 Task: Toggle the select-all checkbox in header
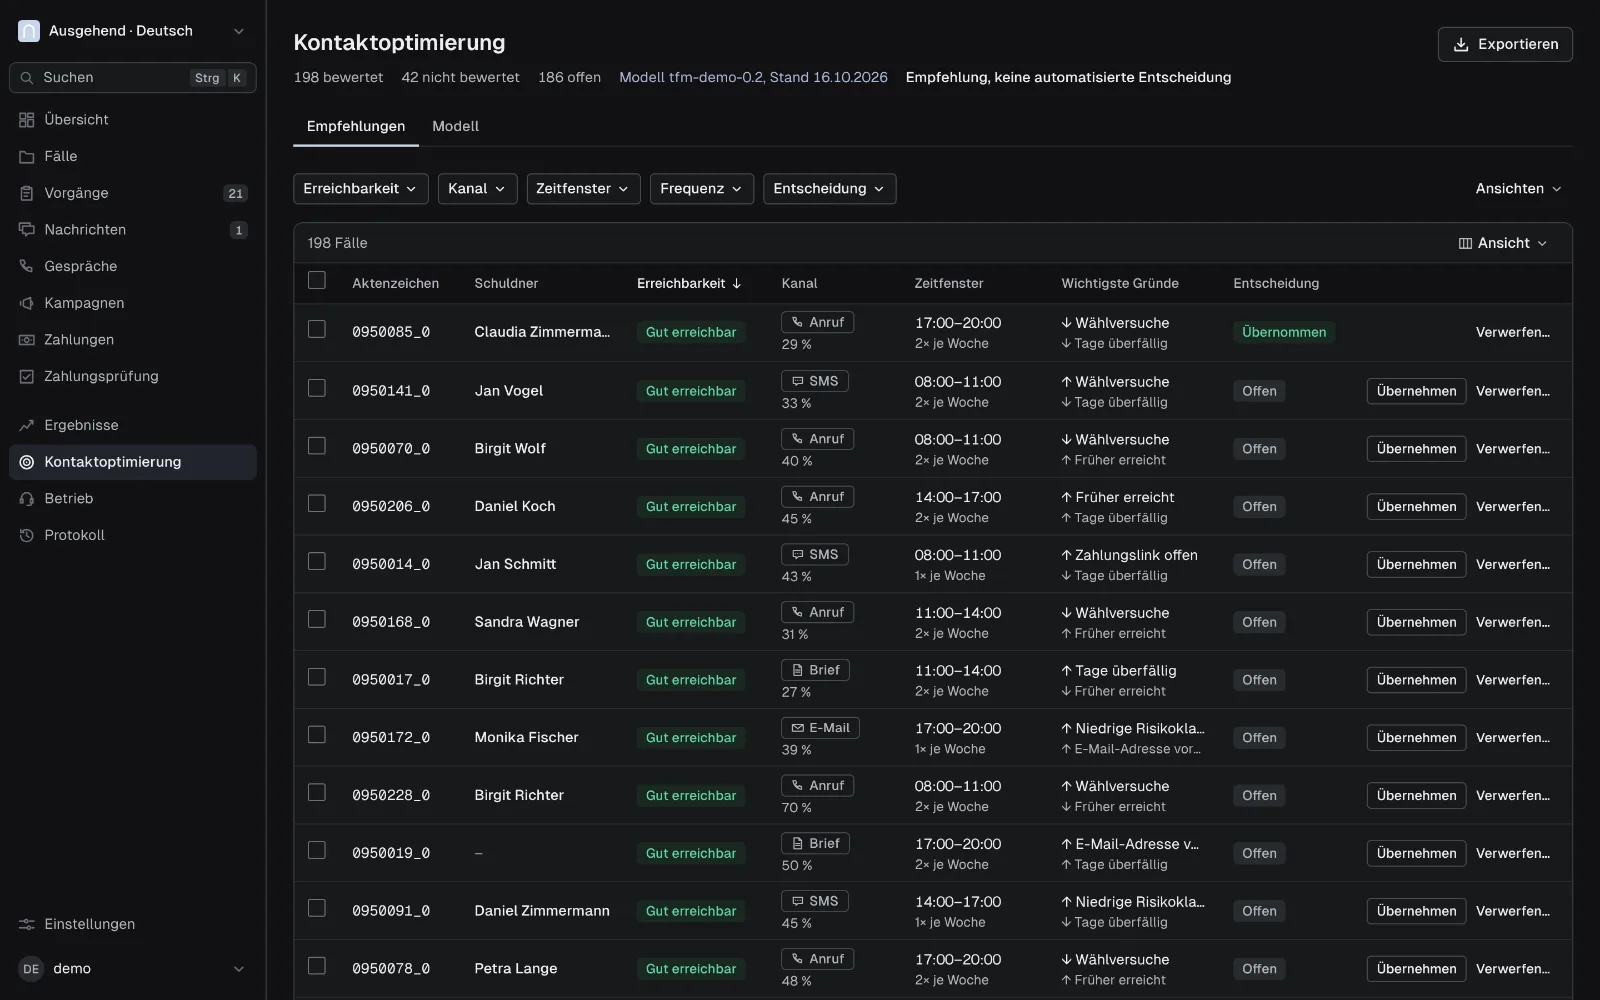(x=317, y=281)
